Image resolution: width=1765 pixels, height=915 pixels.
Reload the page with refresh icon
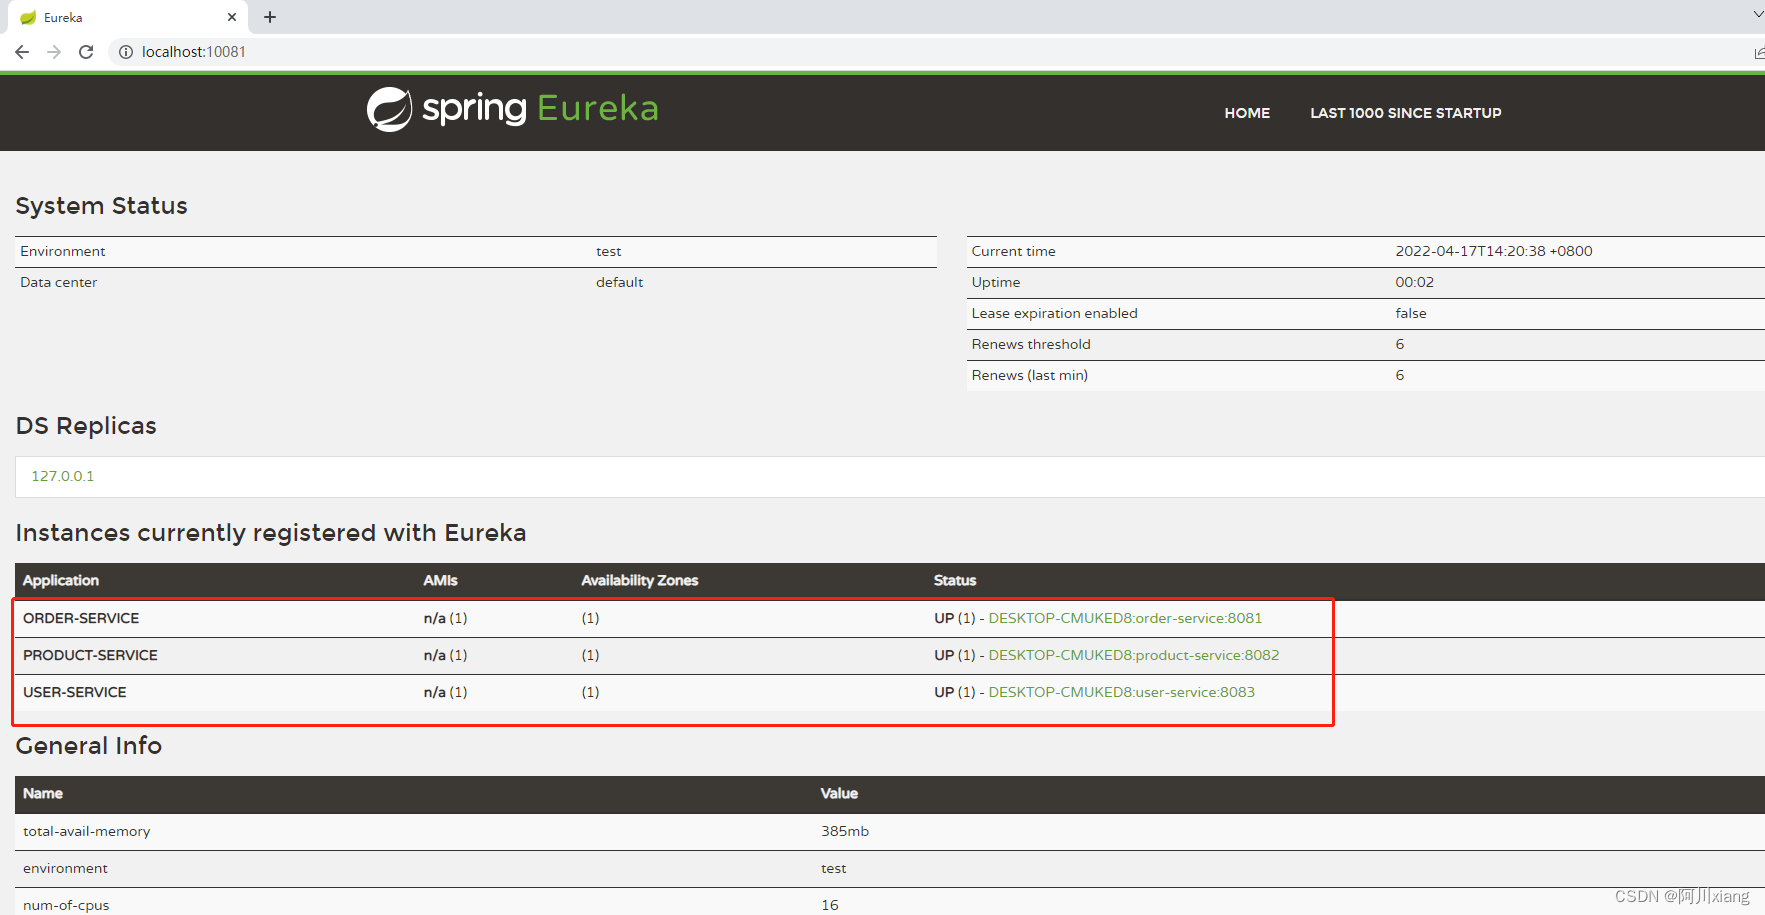(86, 52)
